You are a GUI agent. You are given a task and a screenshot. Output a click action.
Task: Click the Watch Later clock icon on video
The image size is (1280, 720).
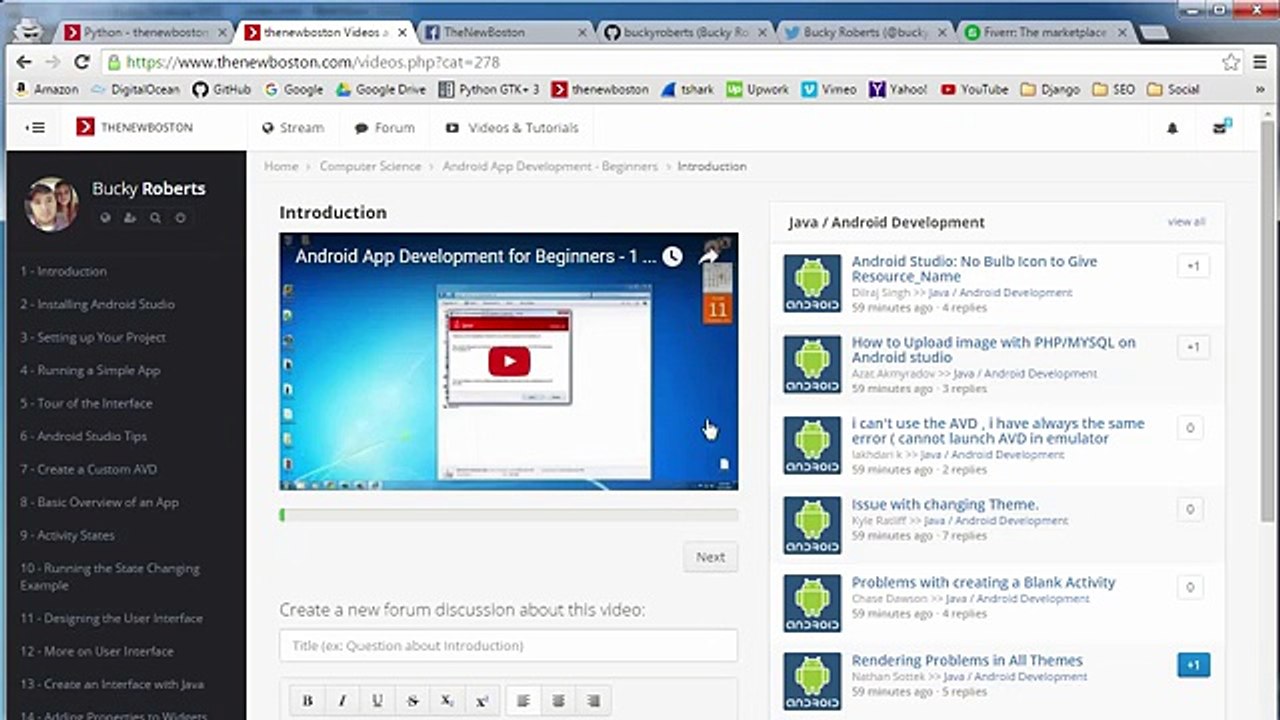pyautogui.click(x=672, y=256)
